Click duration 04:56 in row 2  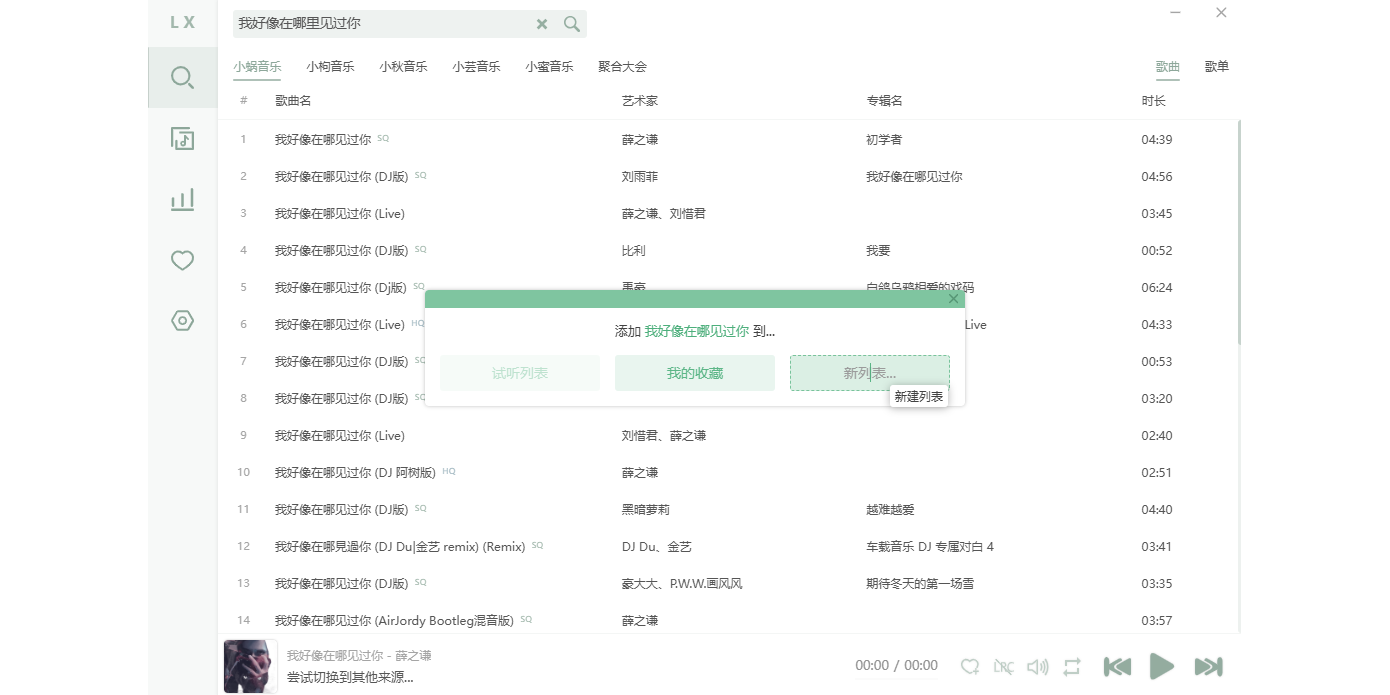pyautogui.click(x=1157, y=177)
